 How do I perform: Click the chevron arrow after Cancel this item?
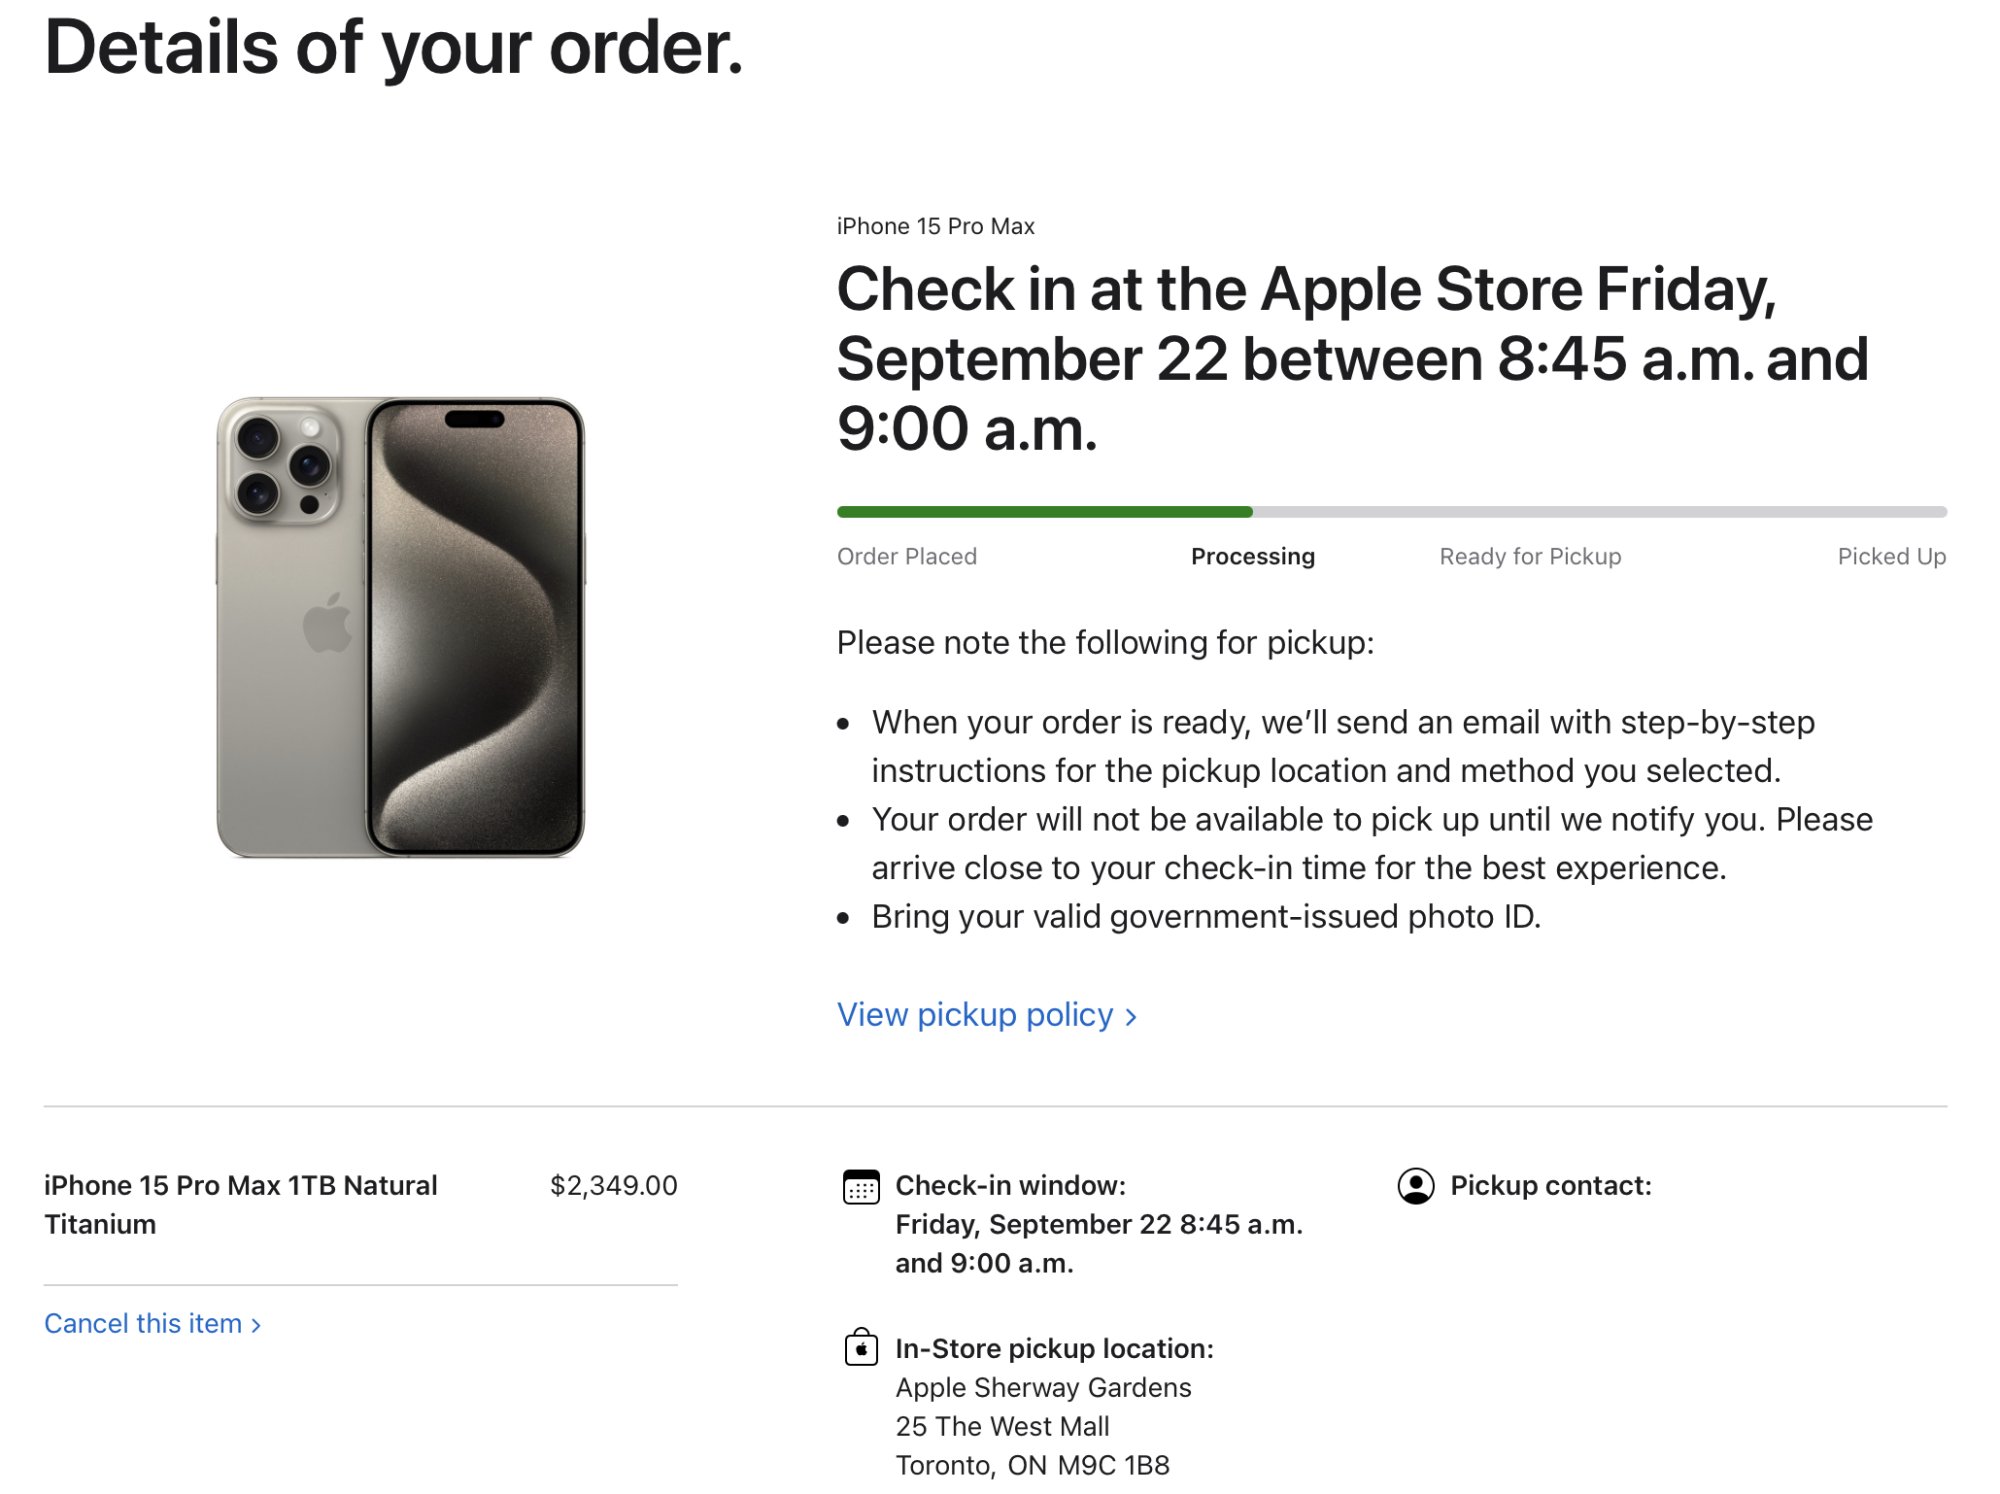[x=256, y=1325]
